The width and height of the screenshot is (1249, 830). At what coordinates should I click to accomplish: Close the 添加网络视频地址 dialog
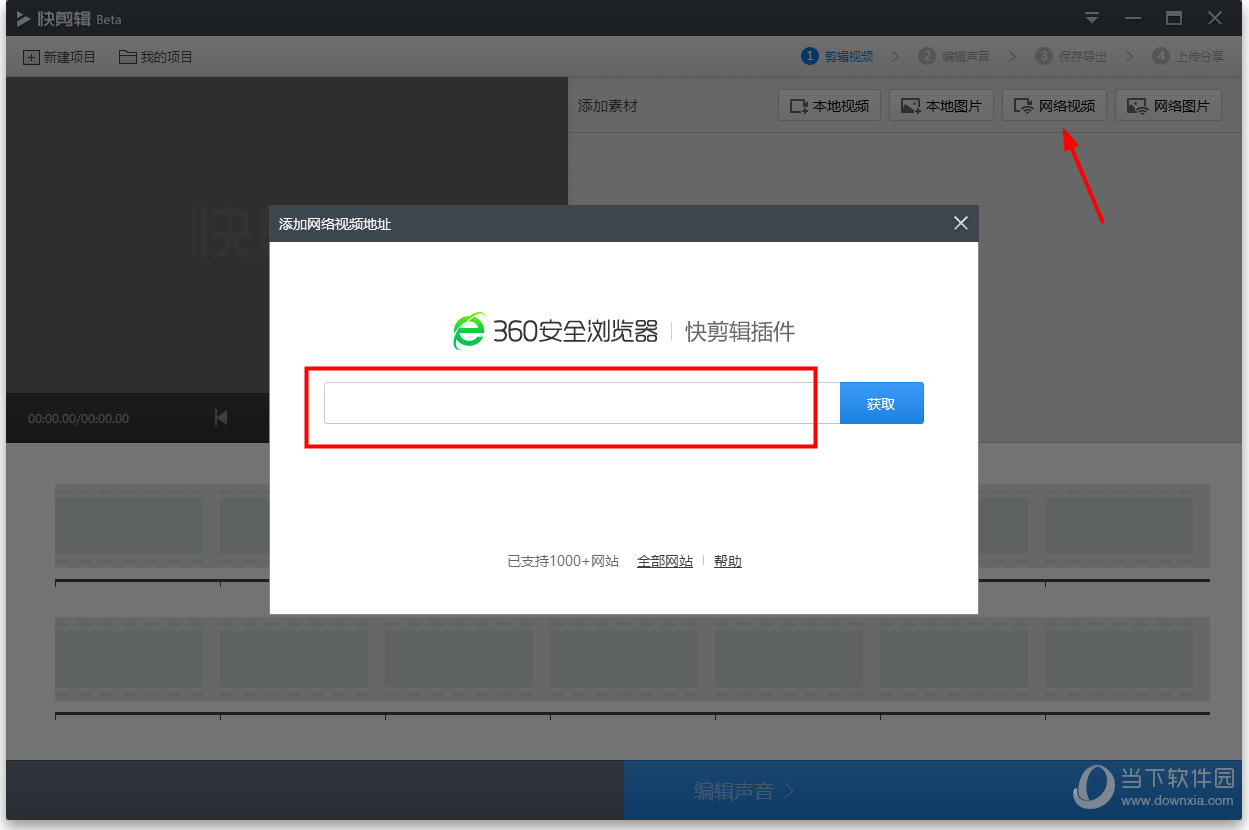(961, 223)
